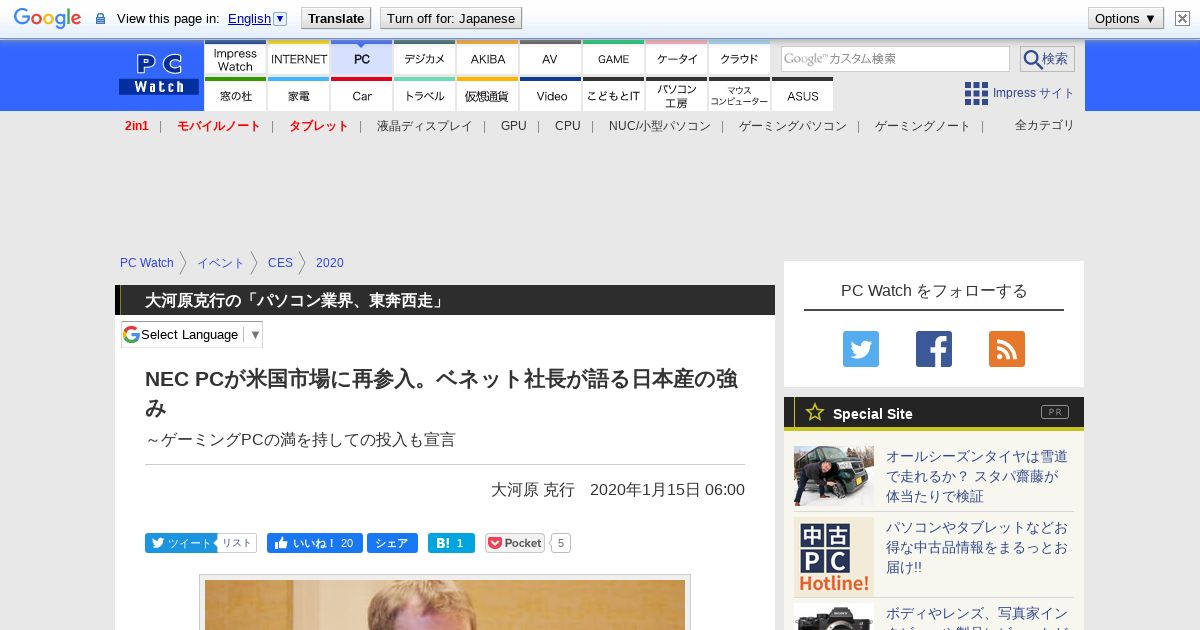This screenshot has width=1200, height=630.
Task: Open the パソコン工房 tab
Action: pyautogui.click(x=677, y=95)
